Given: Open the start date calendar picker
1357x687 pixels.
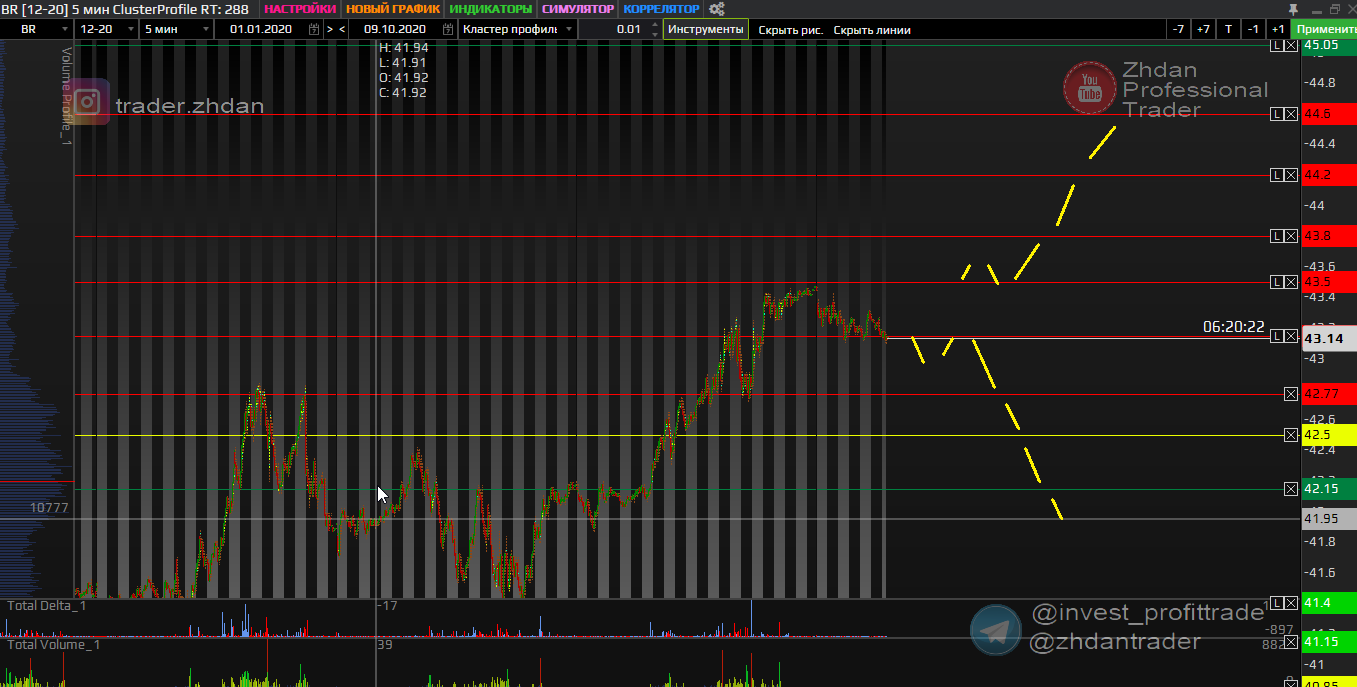Looking at the screenshot, I should tap(315, 30).
